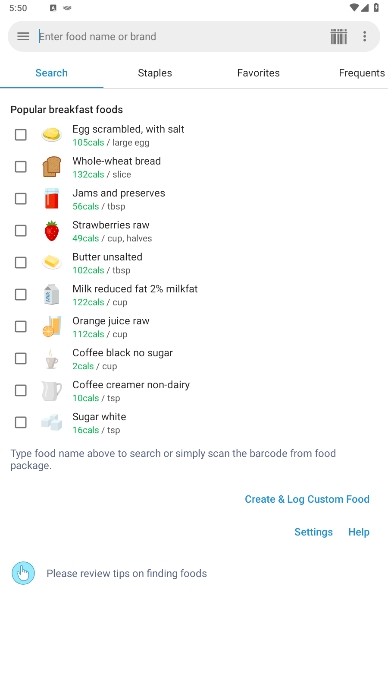This screenshot has width=388, height=691.
Task: Check the Egg scrambled, with salt box
Action: [21, 134]
